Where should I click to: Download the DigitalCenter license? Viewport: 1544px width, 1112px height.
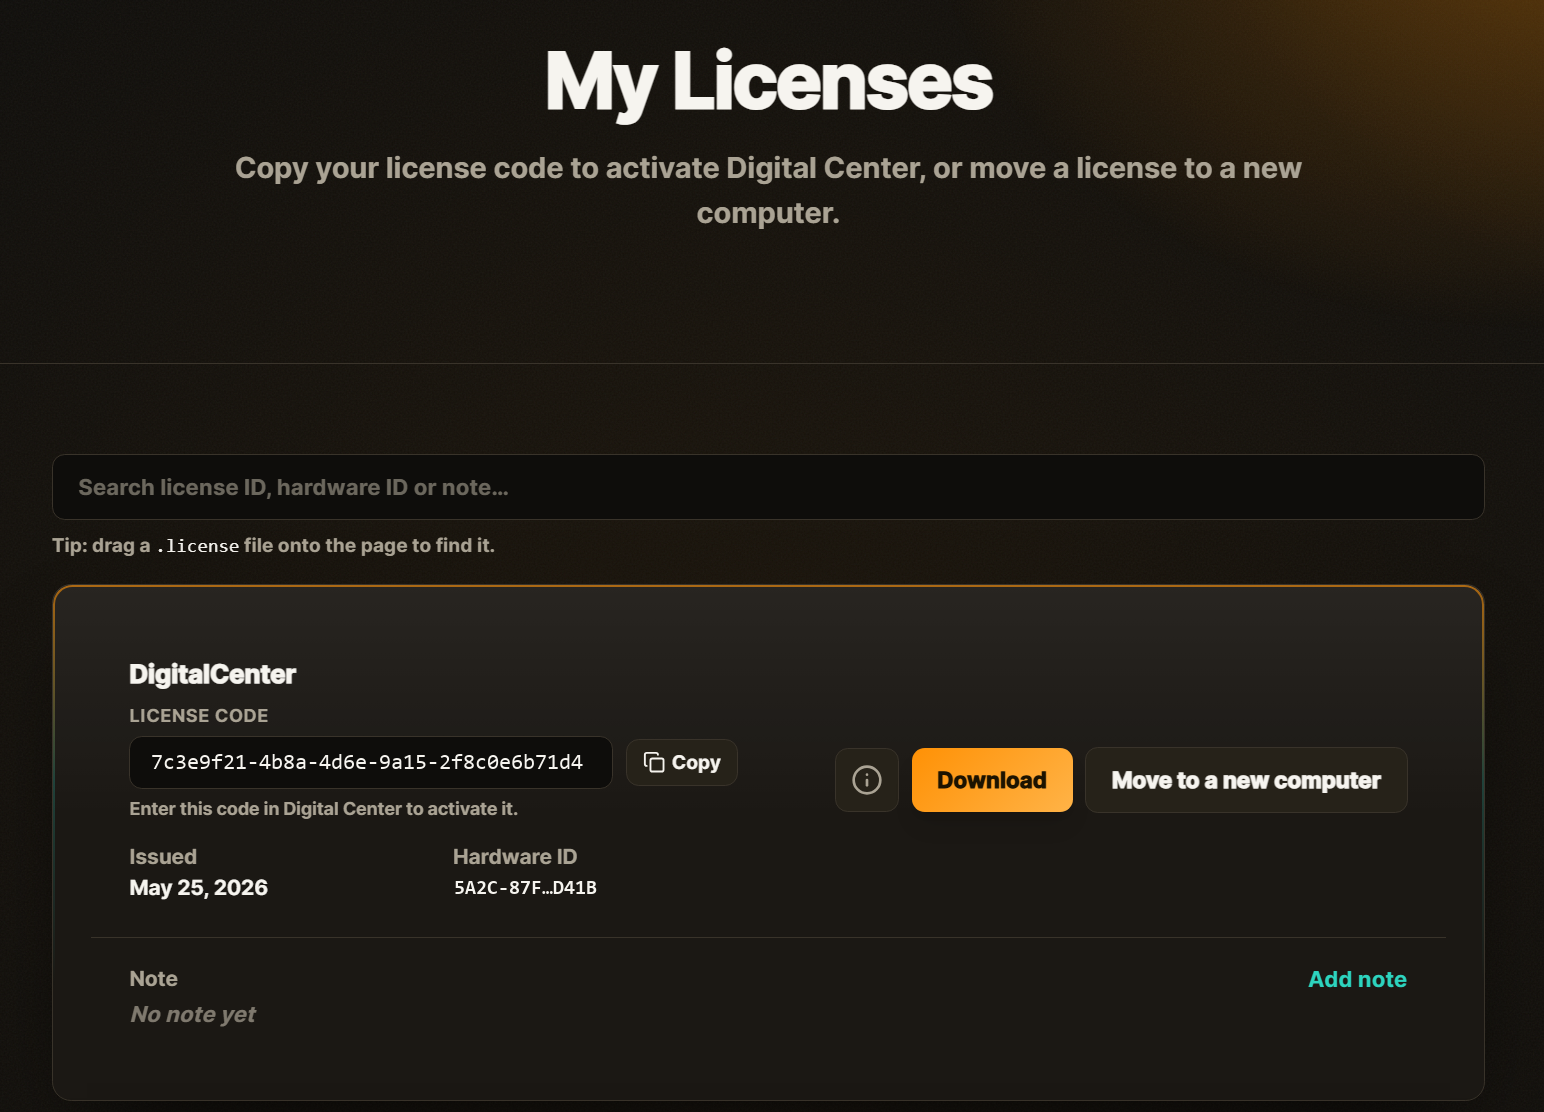click(x=992, y=780)
